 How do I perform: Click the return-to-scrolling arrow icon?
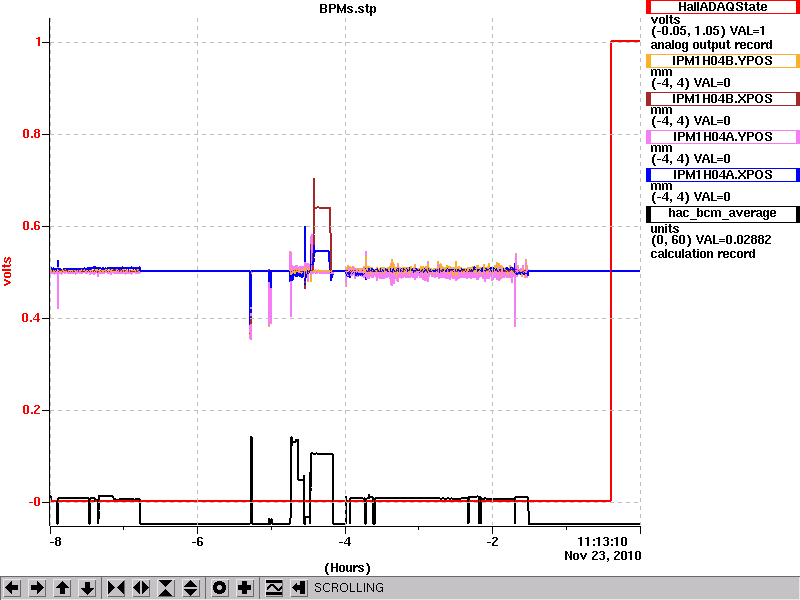(x=298, y=588)
